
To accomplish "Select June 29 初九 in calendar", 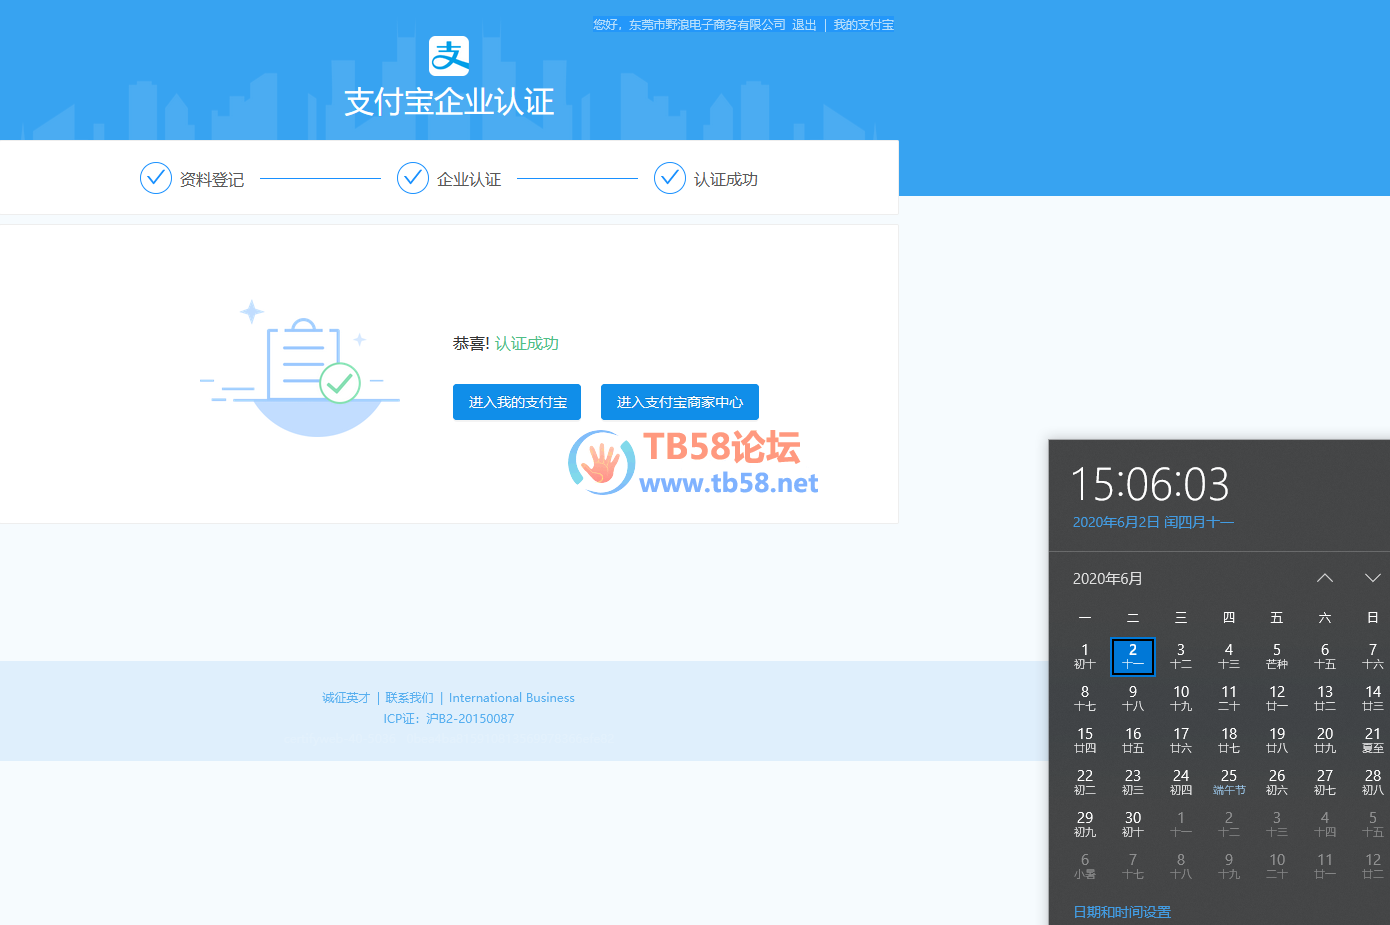I will tap(1085, 825).
